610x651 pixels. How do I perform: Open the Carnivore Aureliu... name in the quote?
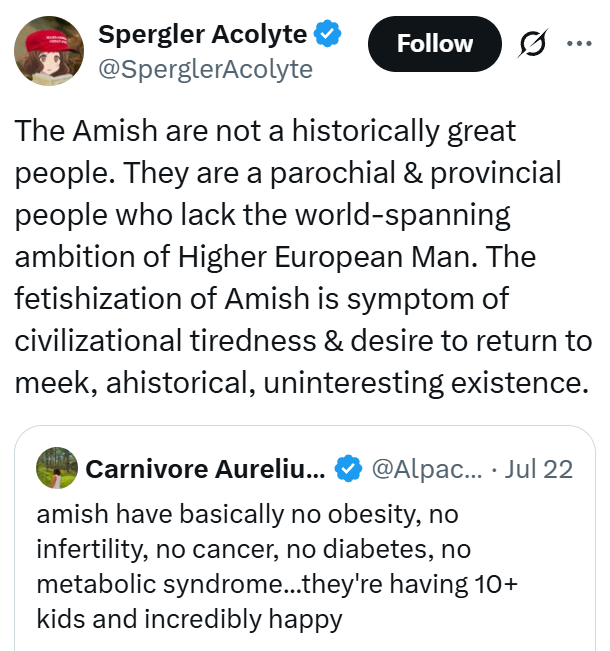pos(206,469)
